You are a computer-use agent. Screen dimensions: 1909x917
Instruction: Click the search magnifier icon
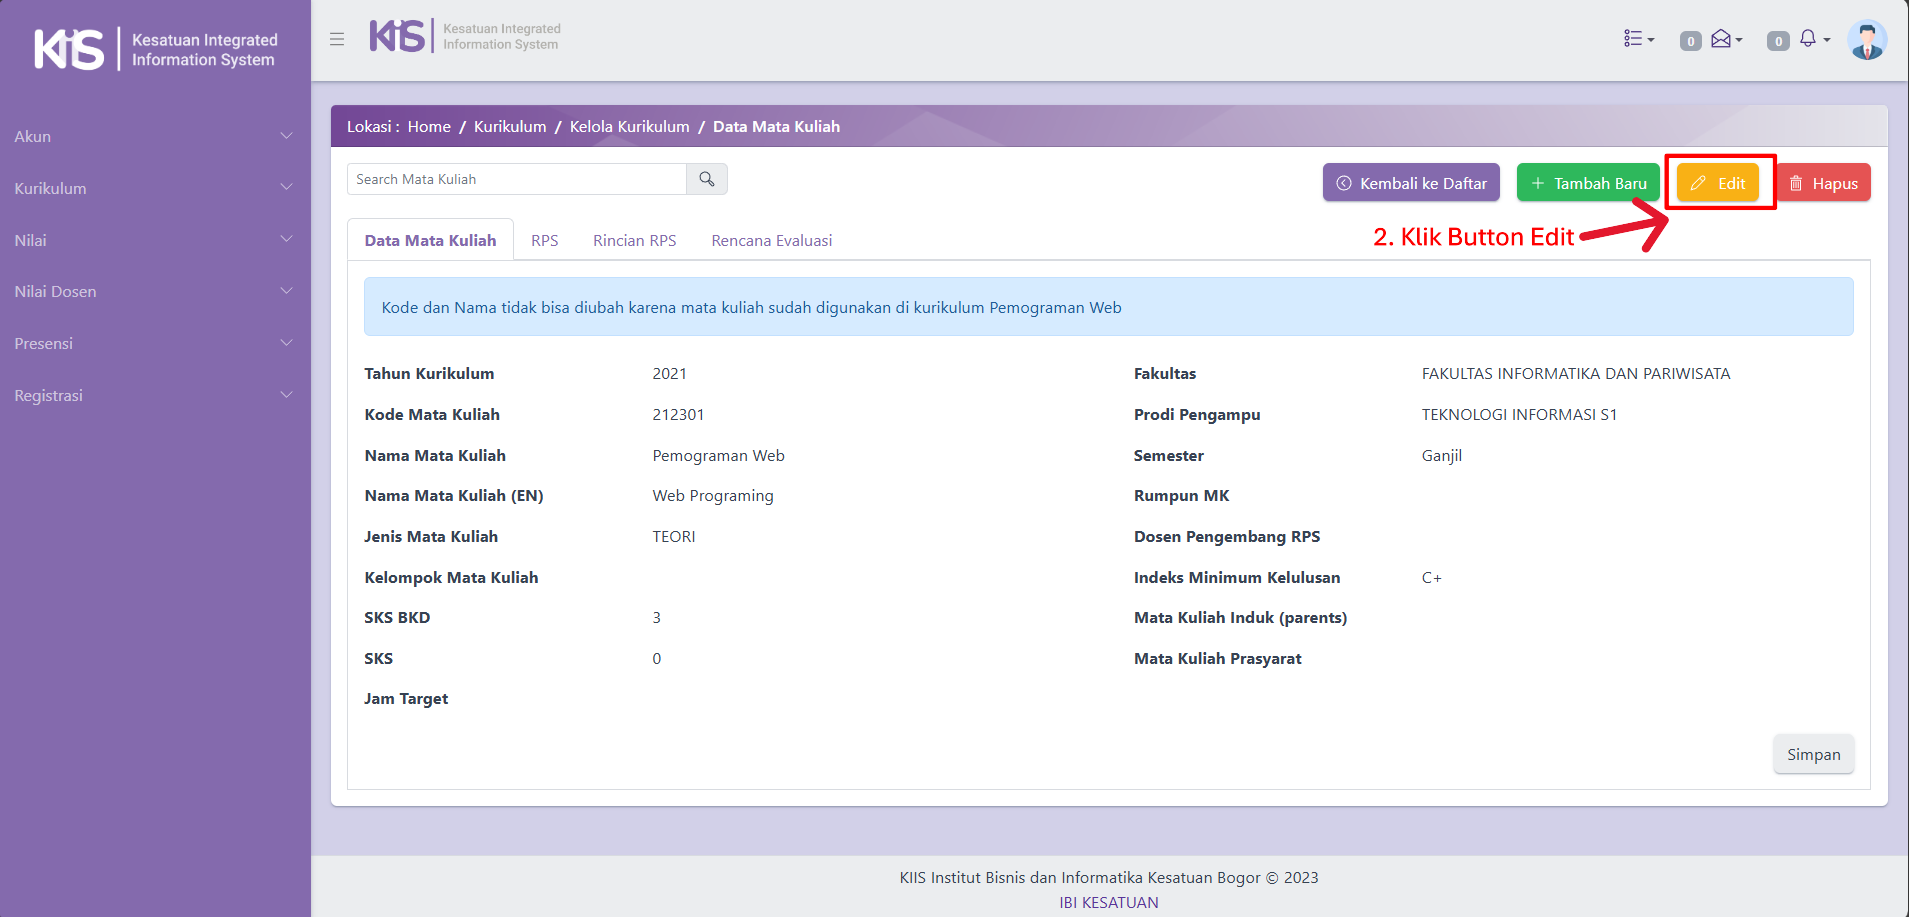point(707,179)
